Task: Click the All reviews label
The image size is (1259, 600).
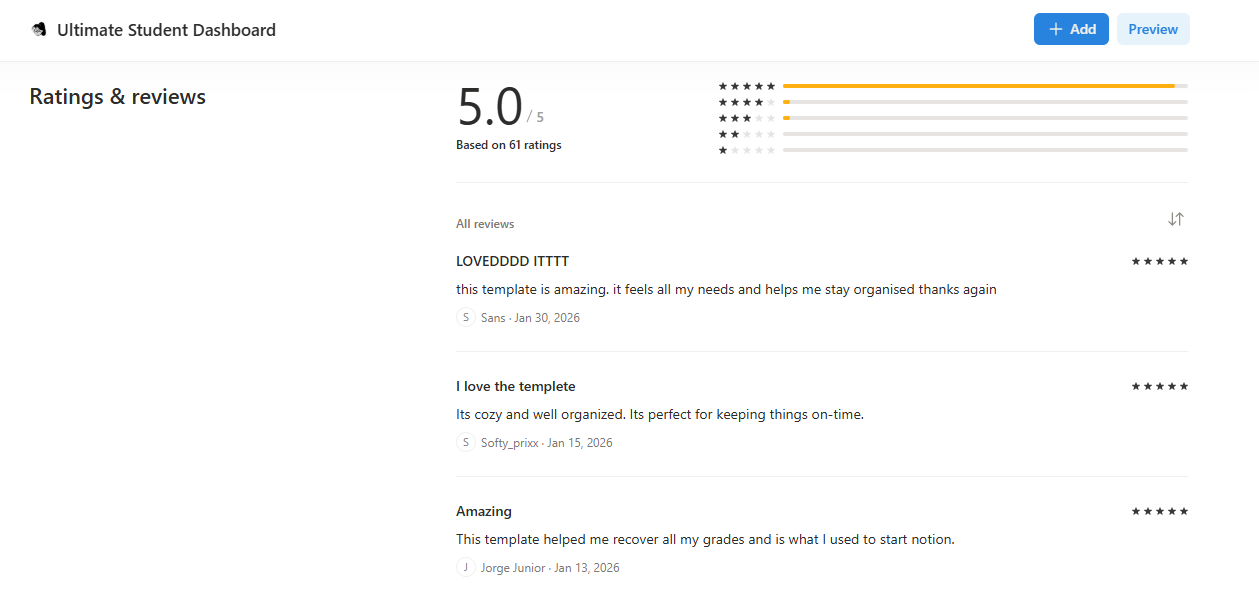Action: pos(485,224)
